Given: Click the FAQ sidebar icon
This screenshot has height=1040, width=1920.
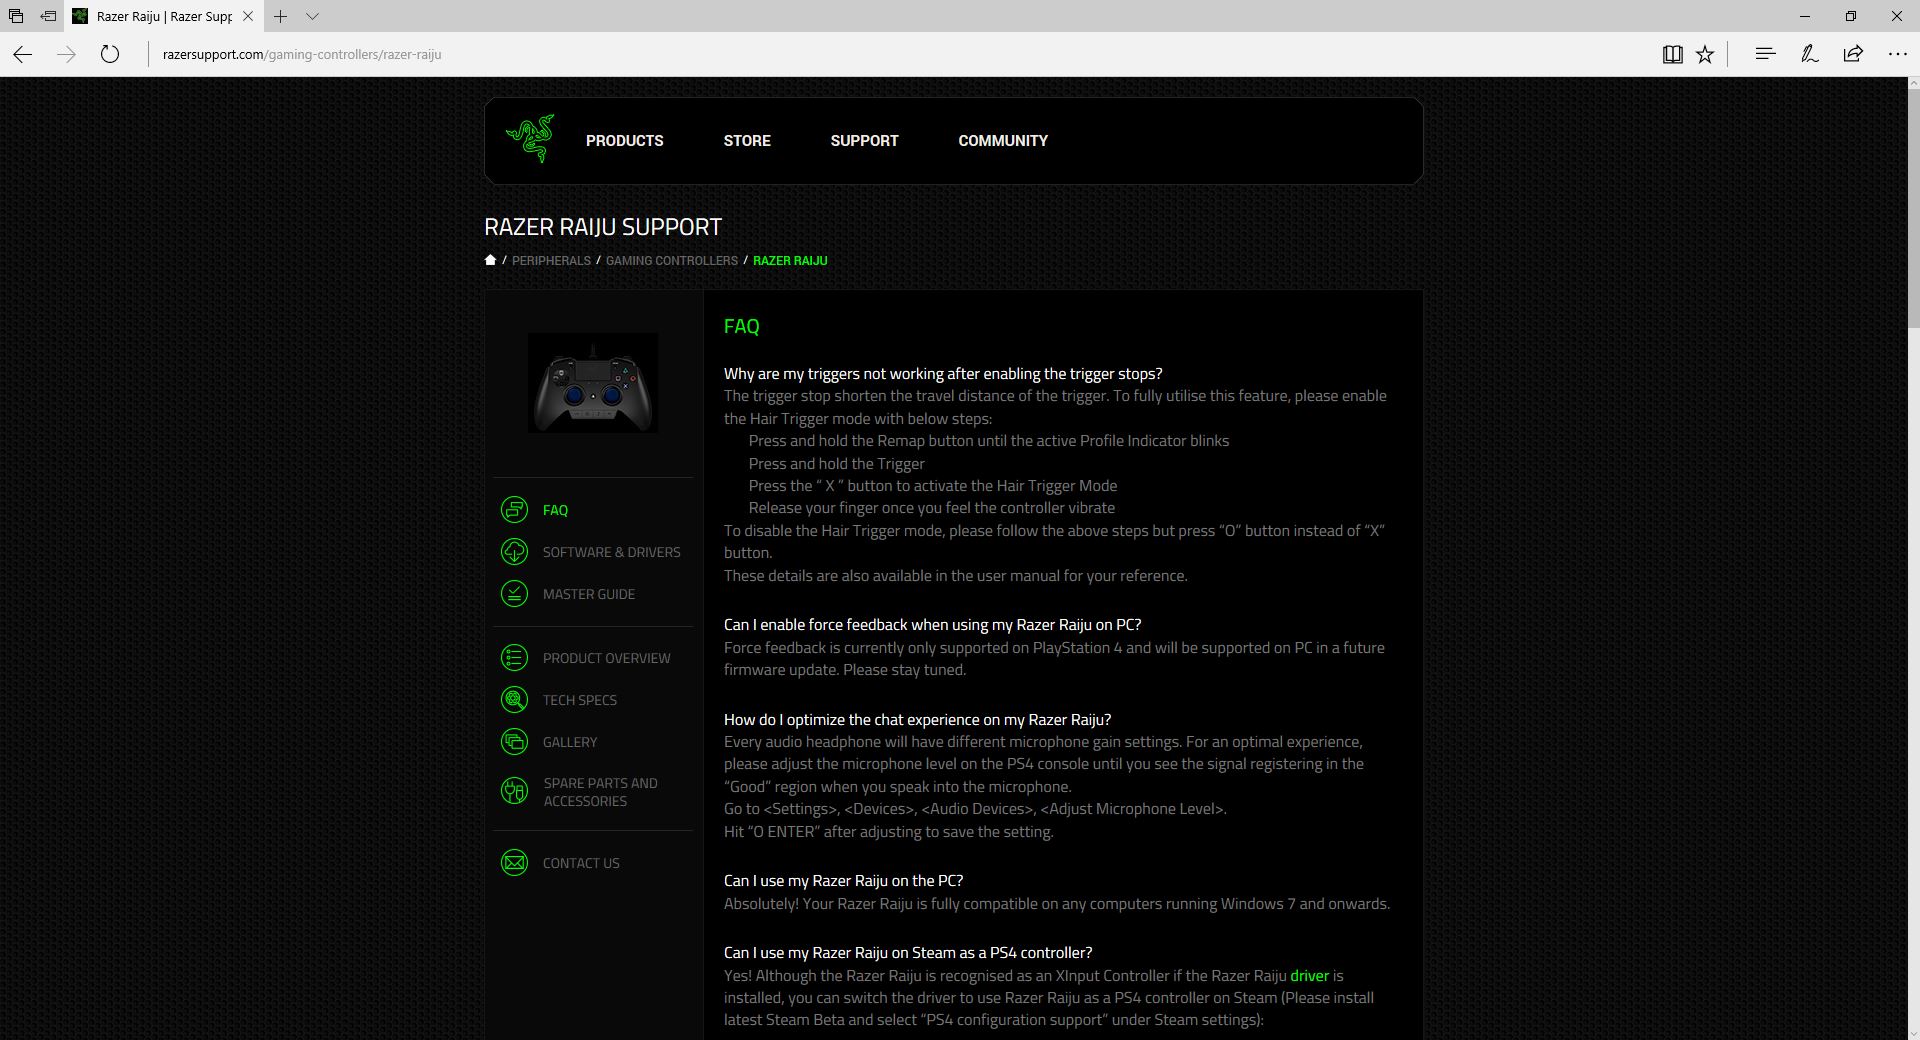Looking at the screenshot, I should (514, 510).
